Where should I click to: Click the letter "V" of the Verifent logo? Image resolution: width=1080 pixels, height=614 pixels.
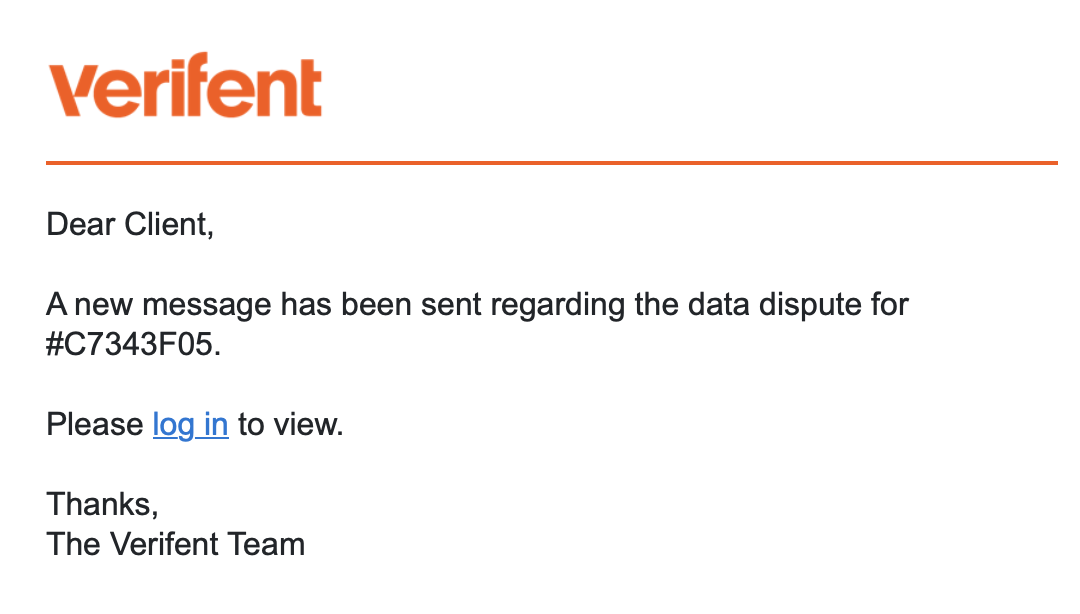pyautogui.click(x=72, y=90)
